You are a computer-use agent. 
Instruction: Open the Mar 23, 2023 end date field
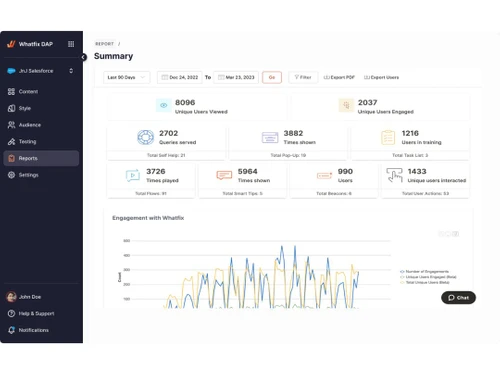coord(236,77)
